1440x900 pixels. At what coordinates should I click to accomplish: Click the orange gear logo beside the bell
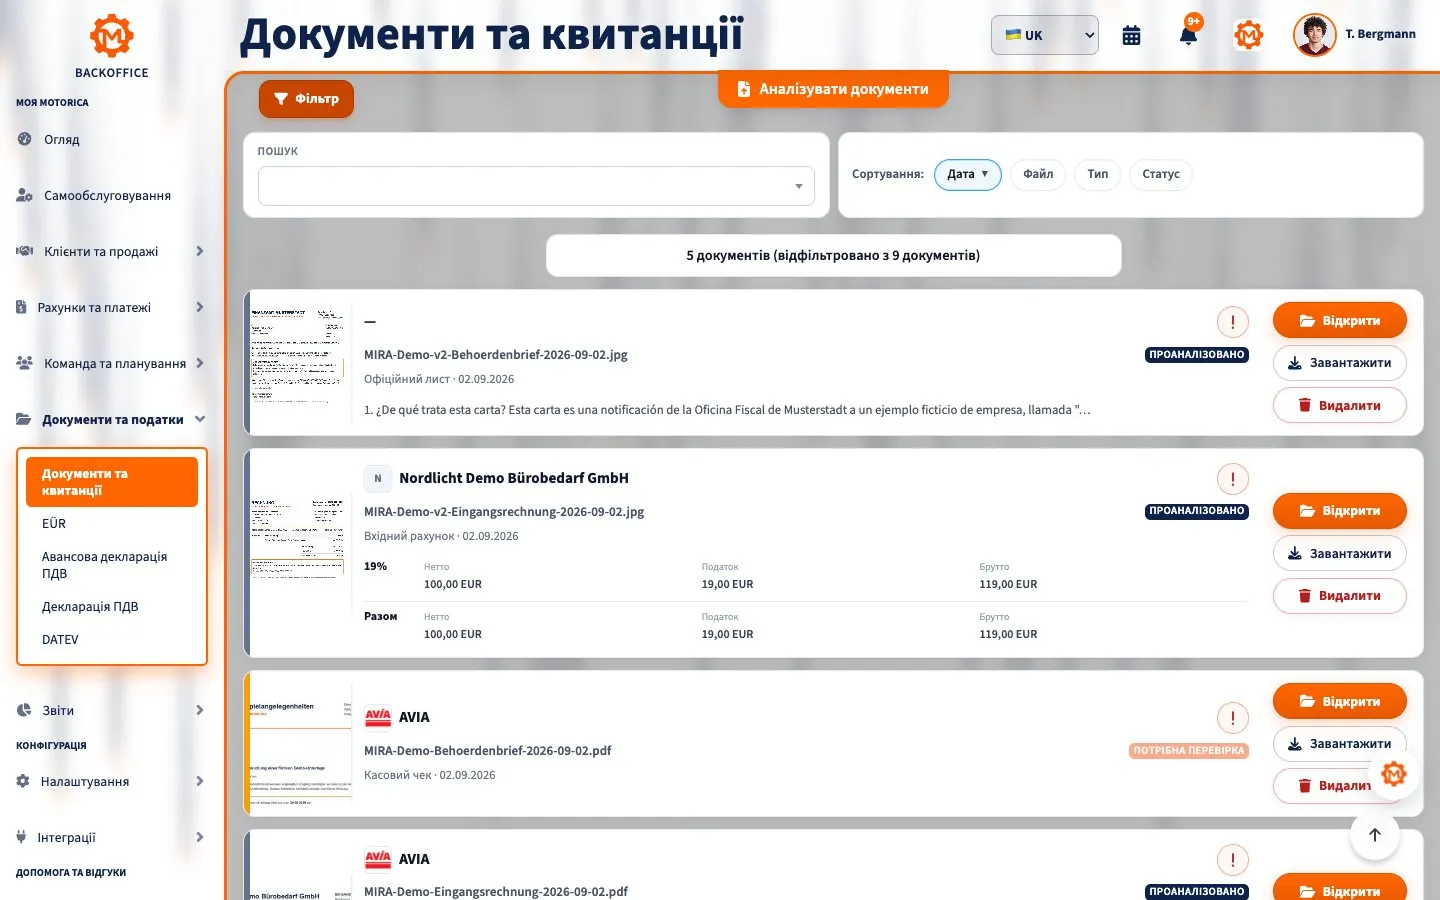click(x=1248, y=35)
